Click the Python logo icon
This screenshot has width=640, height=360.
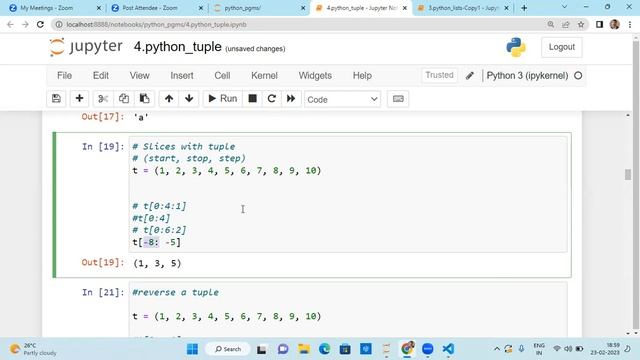point(516,47)
